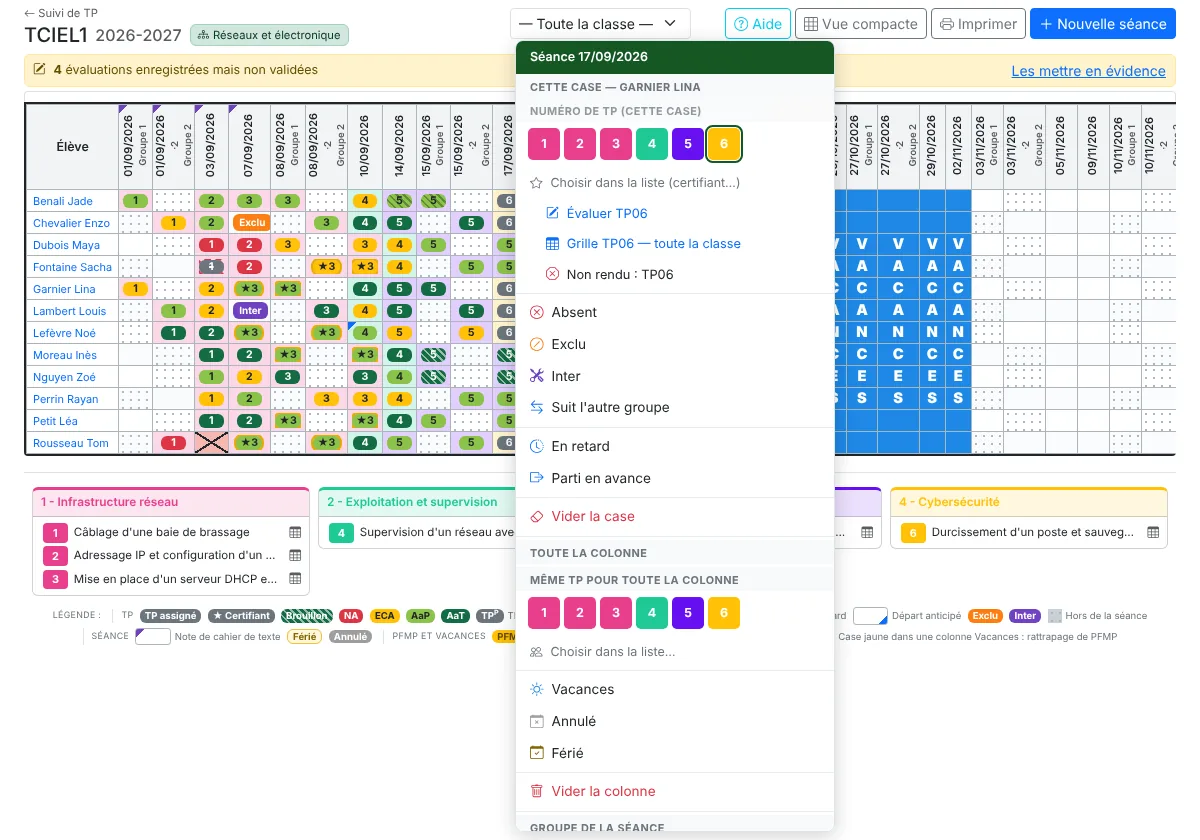Open the grid icon for Câblage d'une baie de brassage
Screen dimensions: 1200x840
click(295, 533)
